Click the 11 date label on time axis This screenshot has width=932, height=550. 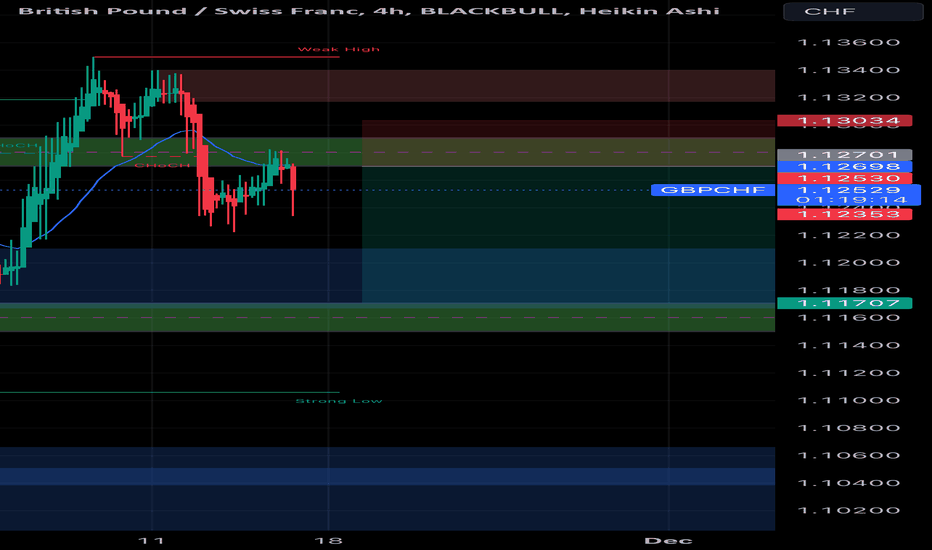click(151, 540)
